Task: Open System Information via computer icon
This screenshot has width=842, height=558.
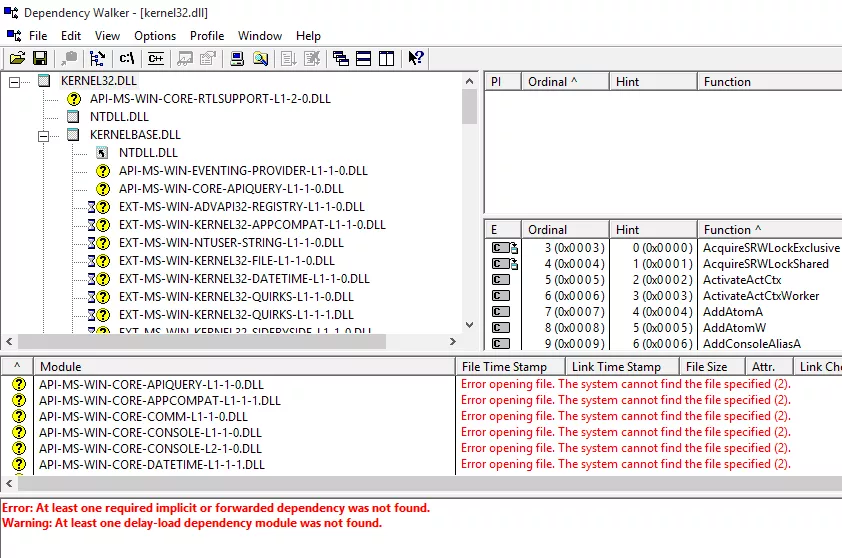Action: [237, 58]
